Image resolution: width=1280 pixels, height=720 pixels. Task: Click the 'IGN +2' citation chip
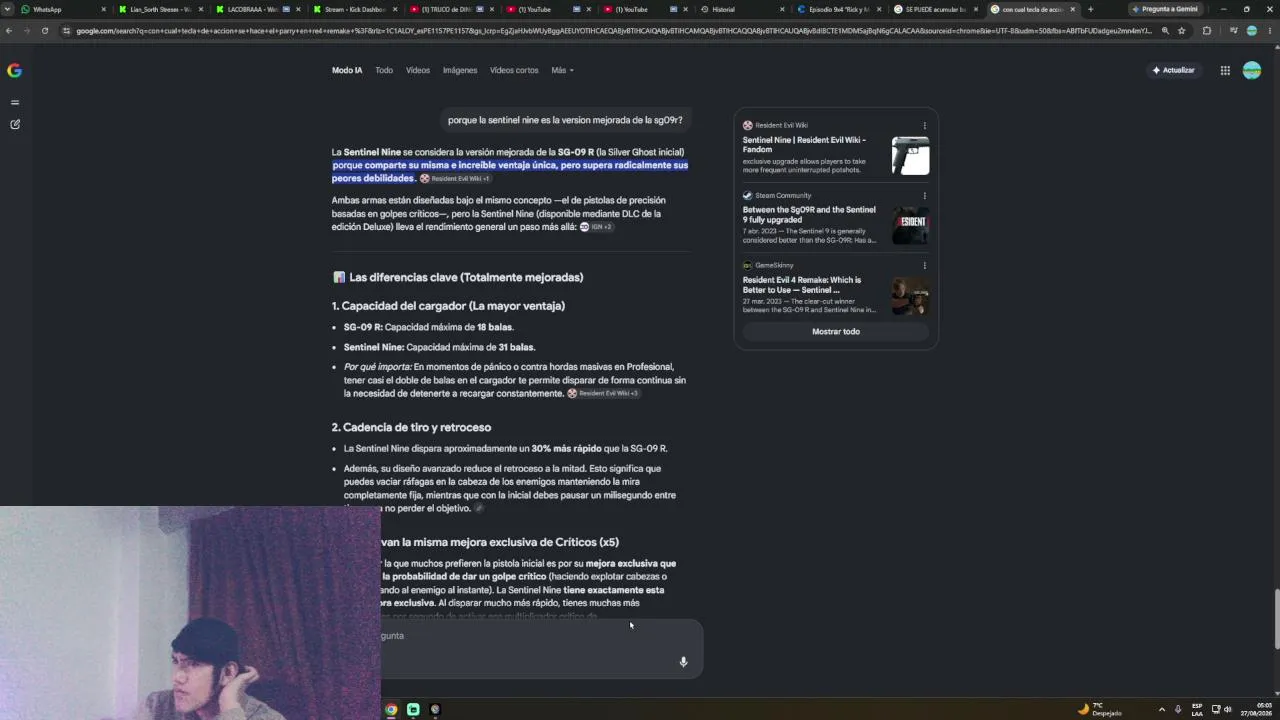[x=596, y=227]
